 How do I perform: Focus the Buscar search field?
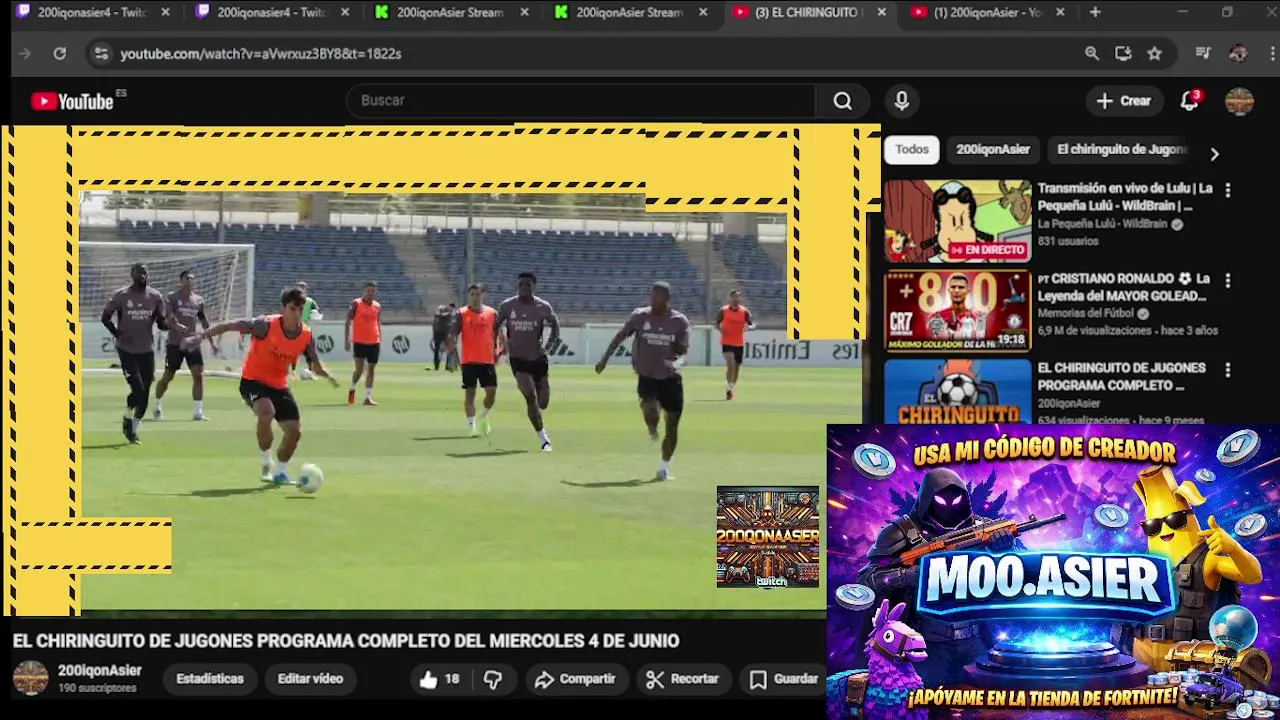click(x=580, y=101)
